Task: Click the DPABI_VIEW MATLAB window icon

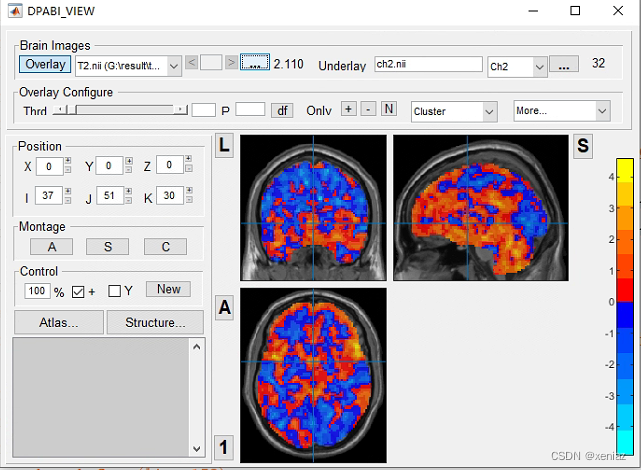Action: [15, 11]
